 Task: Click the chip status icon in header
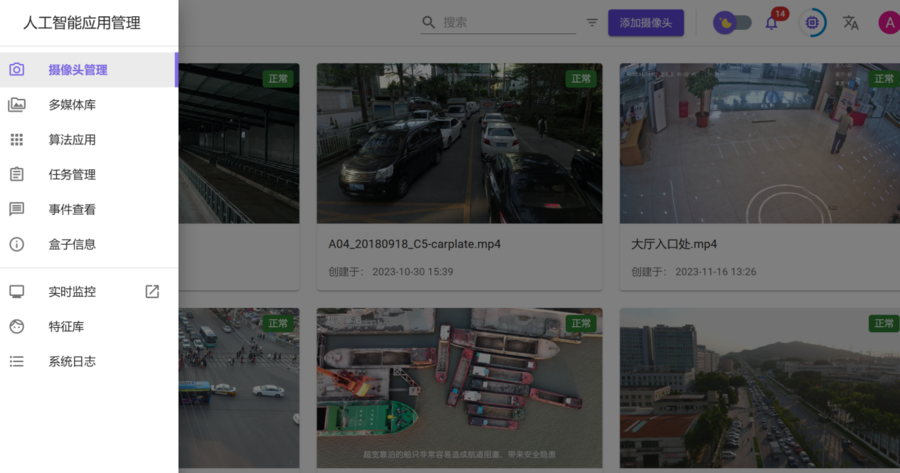(812, 22)
